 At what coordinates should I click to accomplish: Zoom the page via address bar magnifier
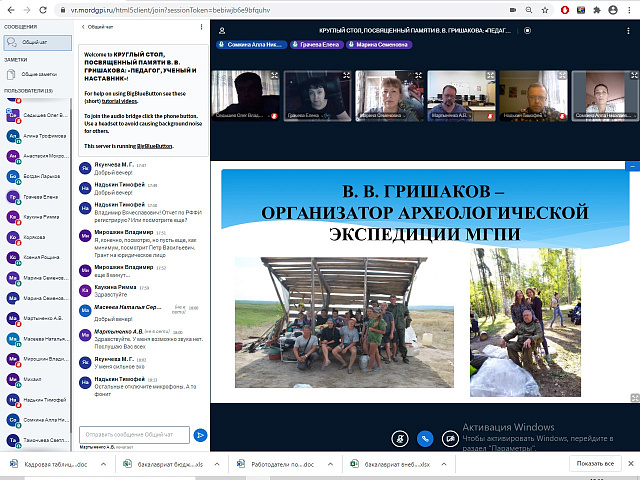coord(529,10)
